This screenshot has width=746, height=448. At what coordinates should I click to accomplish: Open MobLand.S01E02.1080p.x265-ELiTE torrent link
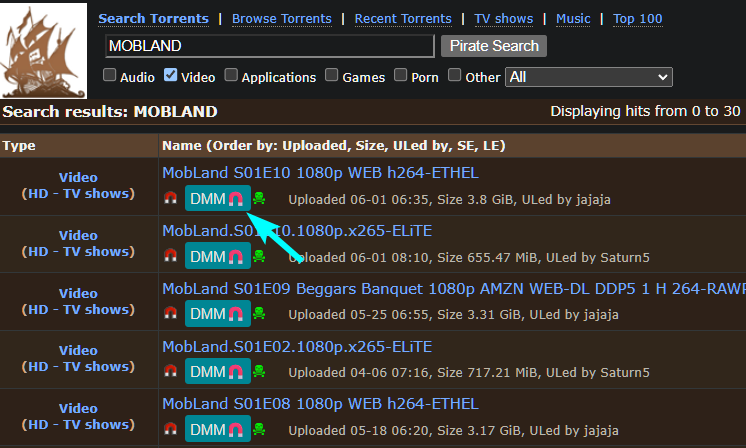point(297,347)
